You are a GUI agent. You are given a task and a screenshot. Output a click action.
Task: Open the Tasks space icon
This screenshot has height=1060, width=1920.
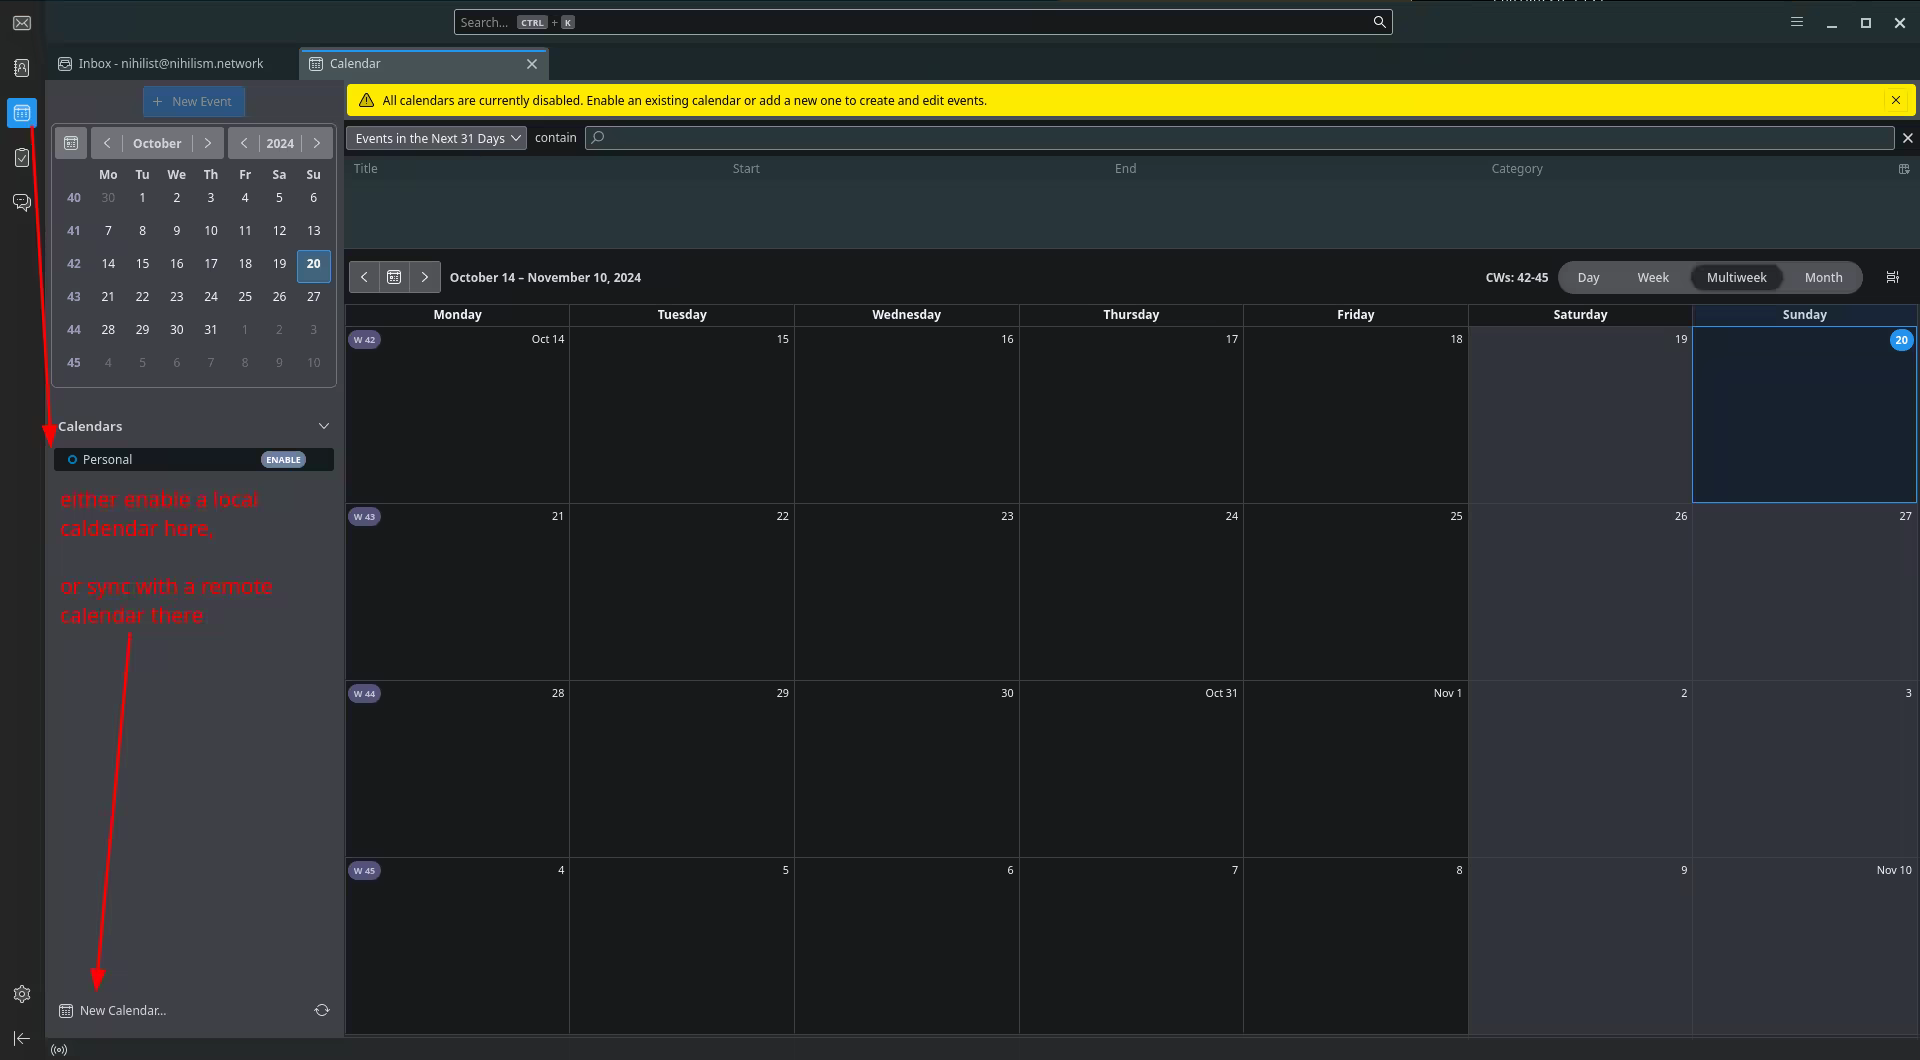[22, 158]
